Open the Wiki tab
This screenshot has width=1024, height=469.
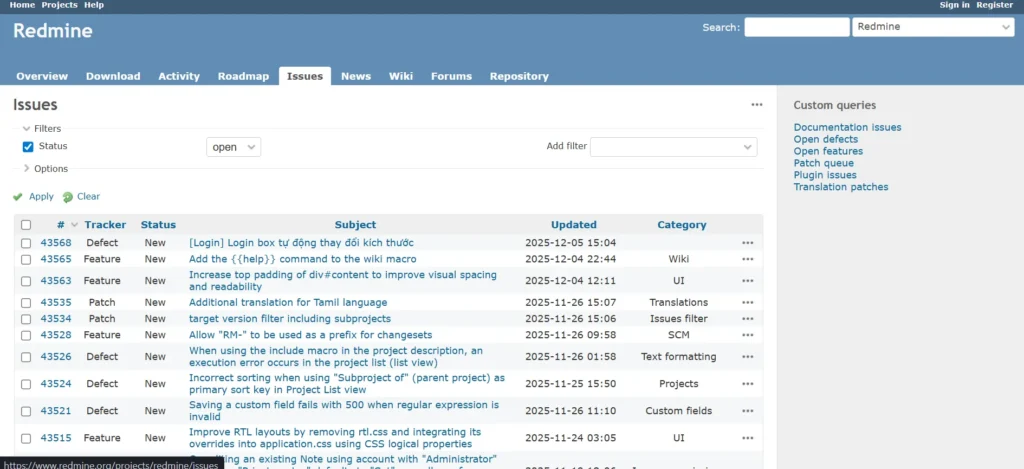pyautogui.click(x=401, y=76)
